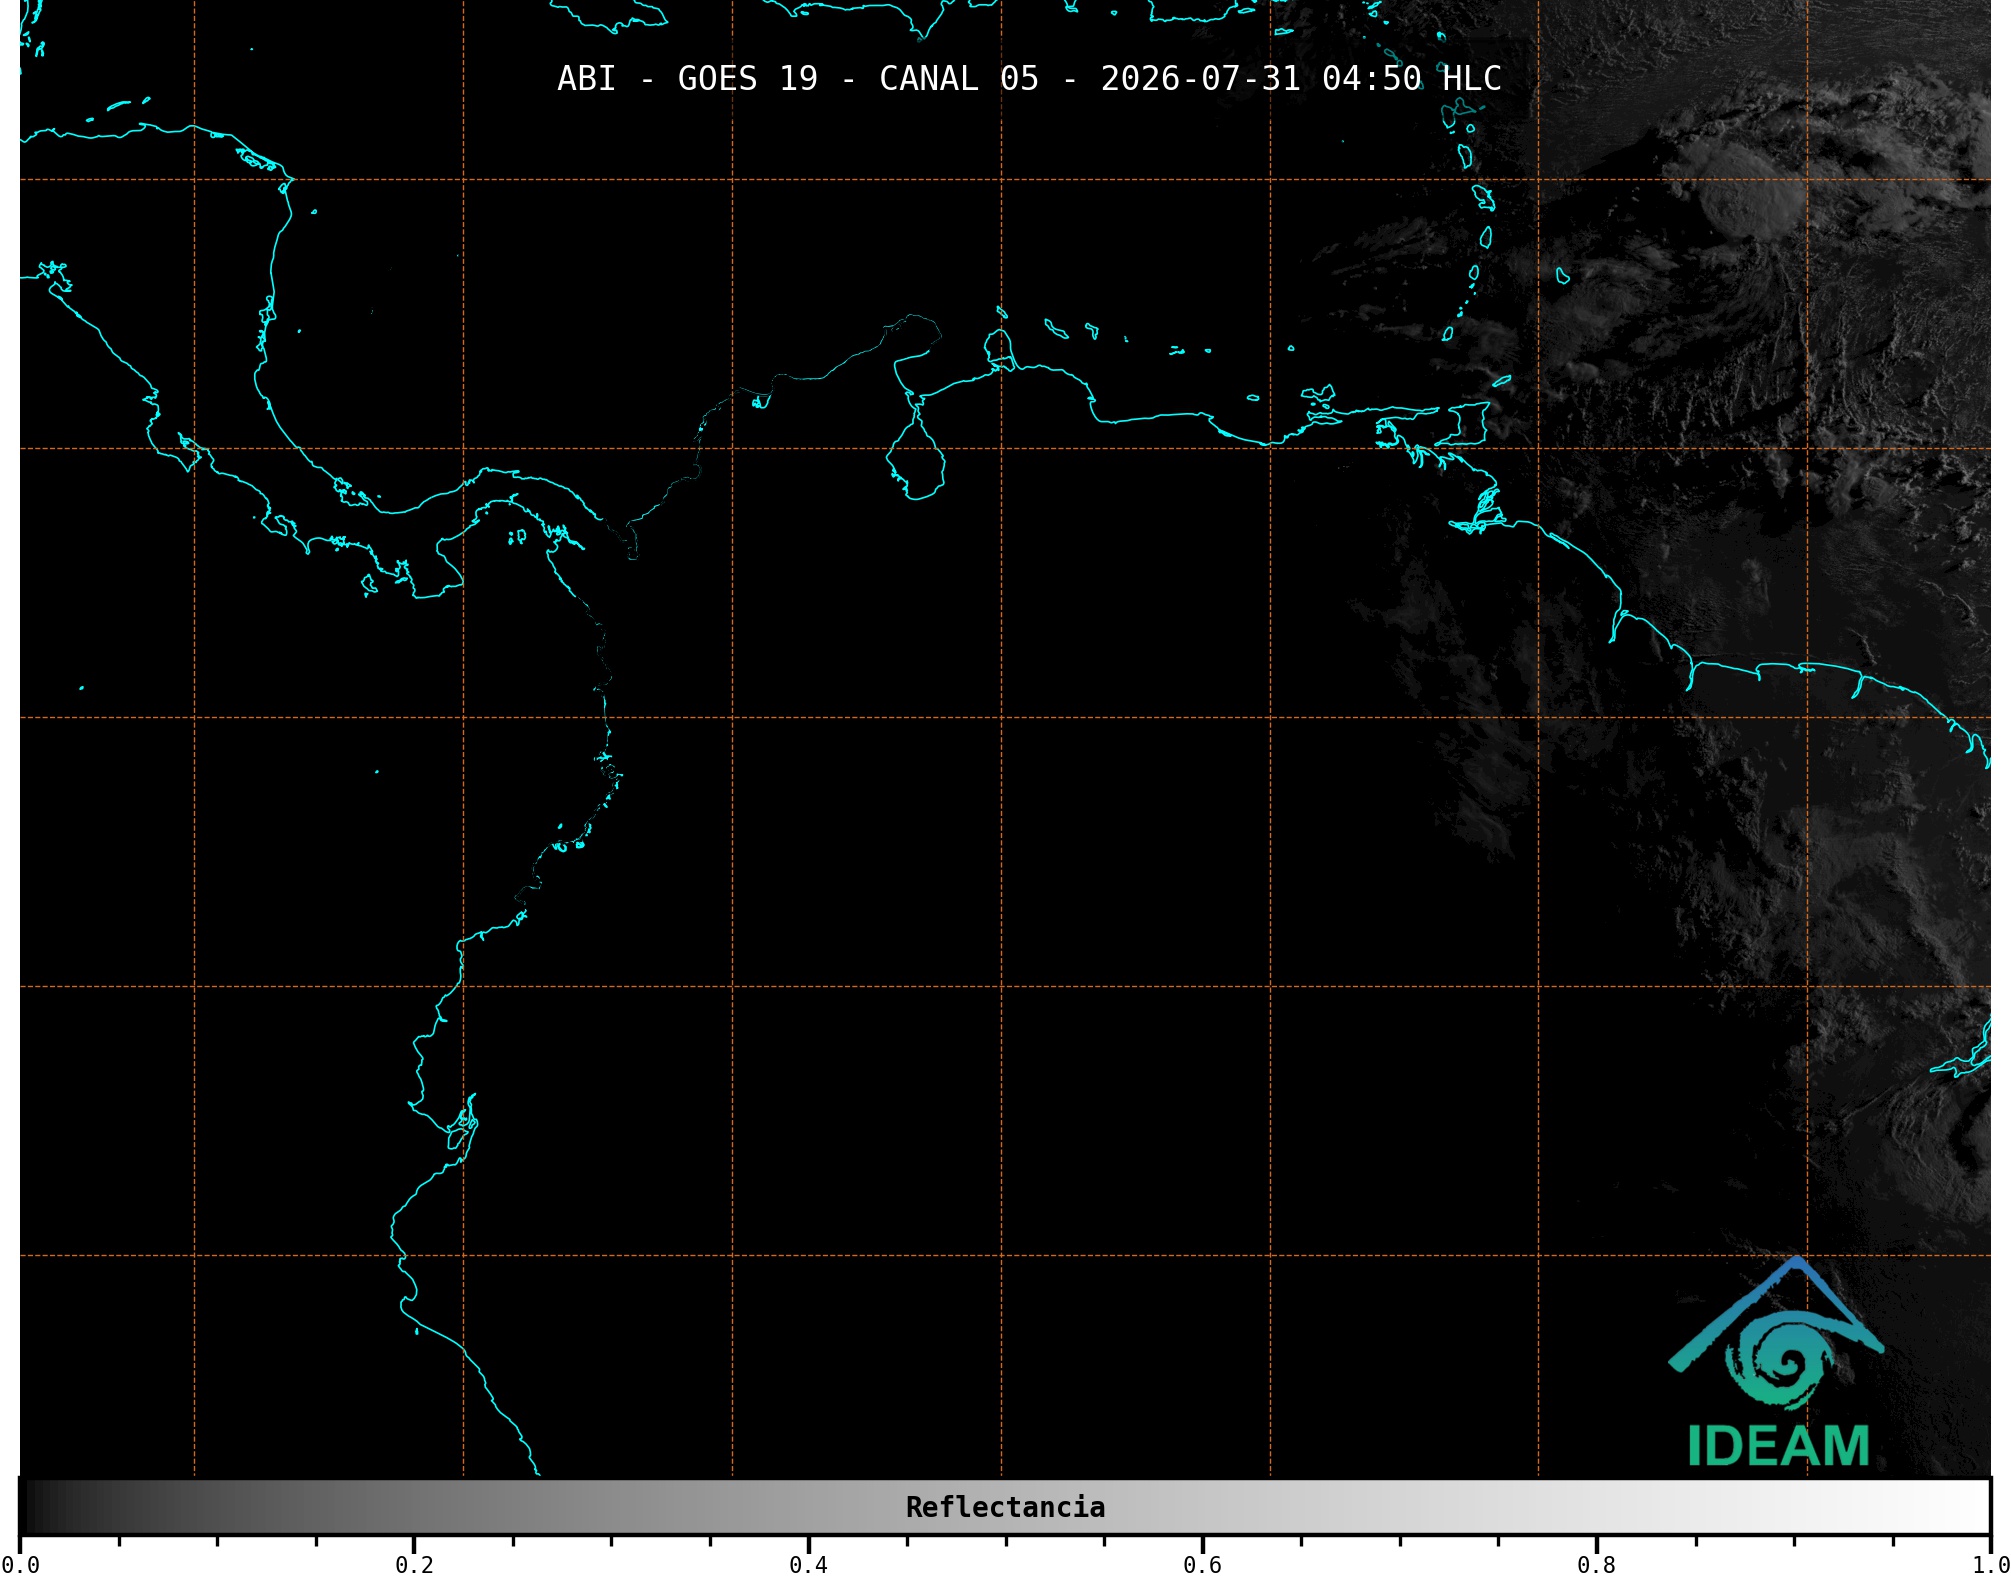This screenshot has height=1577, width=2011.
Task: Click the '0.2' colorbar tick label
Action: [415, 1565]
